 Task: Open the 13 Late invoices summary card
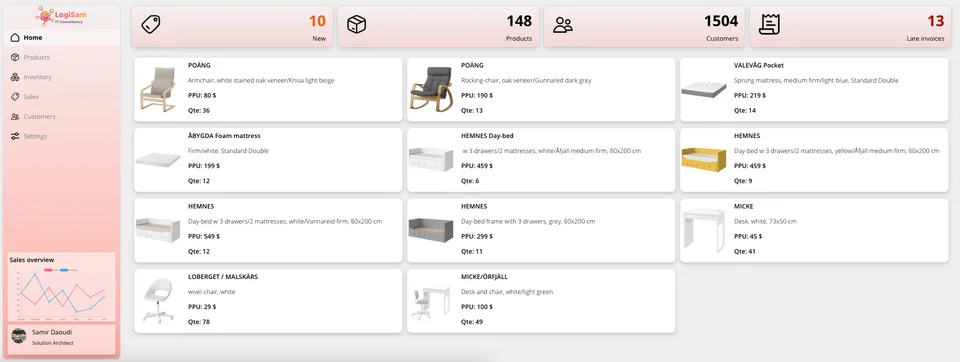(850, 26)
